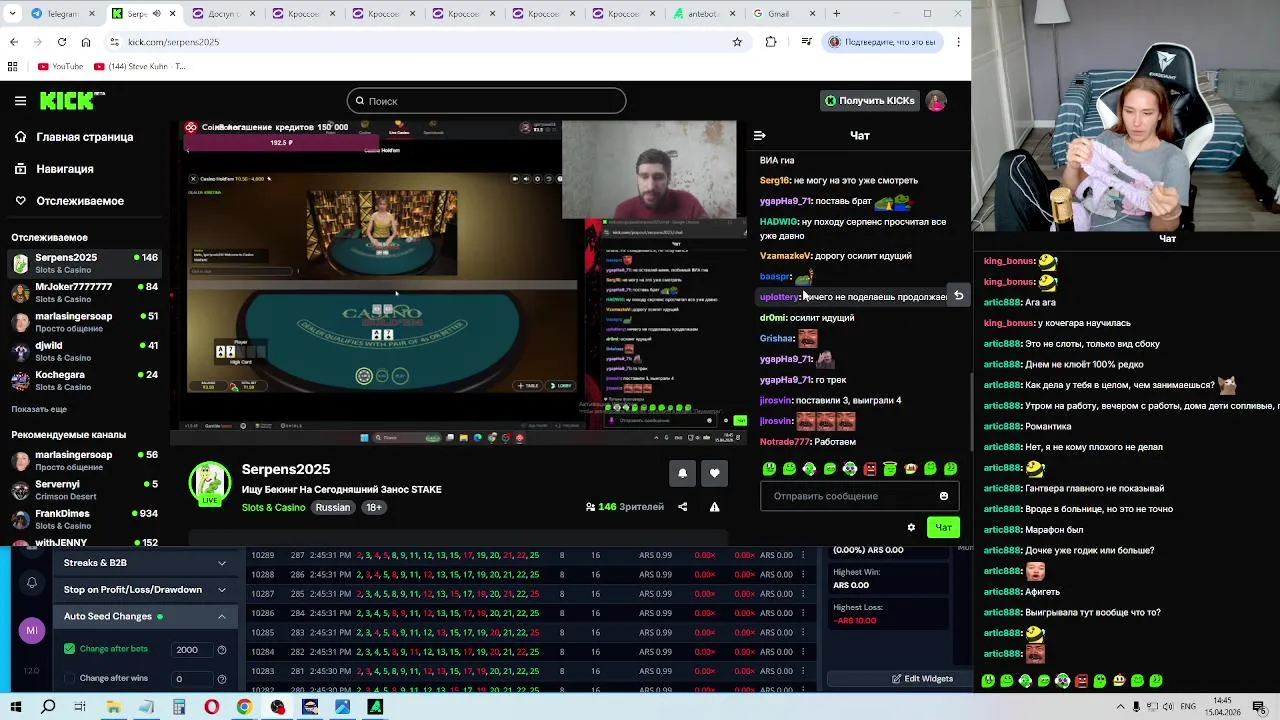Click the Получить KICKs button

pos(869,101)
